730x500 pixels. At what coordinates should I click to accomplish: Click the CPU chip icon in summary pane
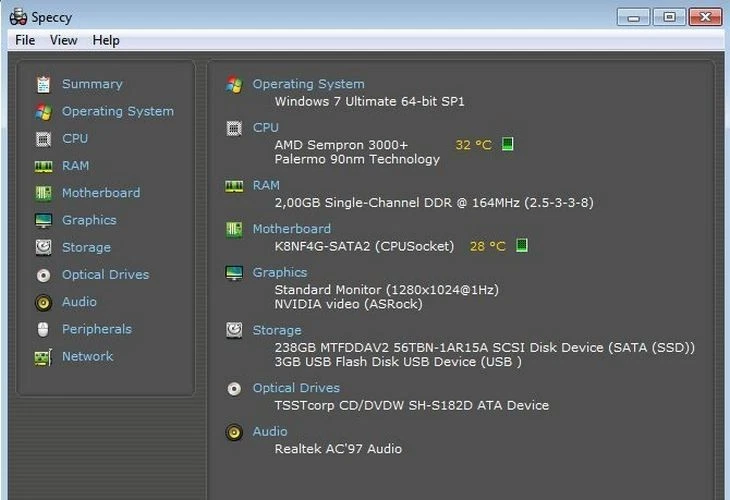[x=234, y=128]
